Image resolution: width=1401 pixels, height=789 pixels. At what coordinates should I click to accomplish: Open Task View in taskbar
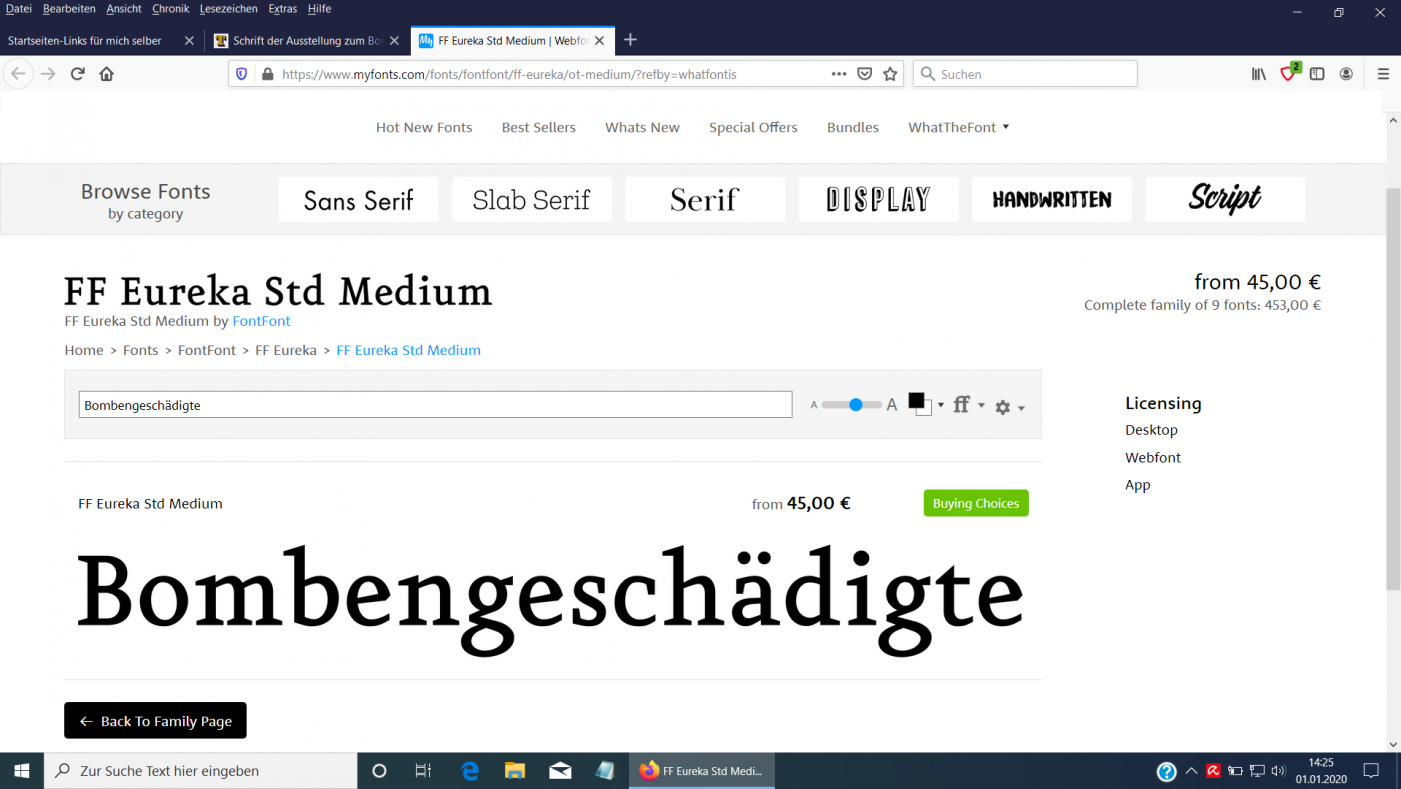pyautogui.click(x=423, y=771)
